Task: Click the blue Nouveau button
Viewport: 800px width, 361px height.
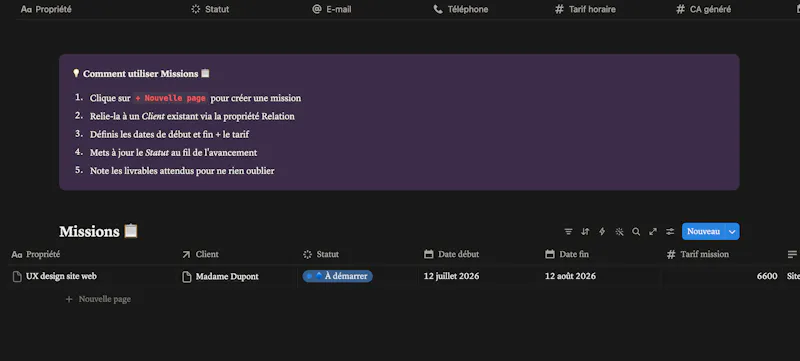Action: [x=704, y=231]
